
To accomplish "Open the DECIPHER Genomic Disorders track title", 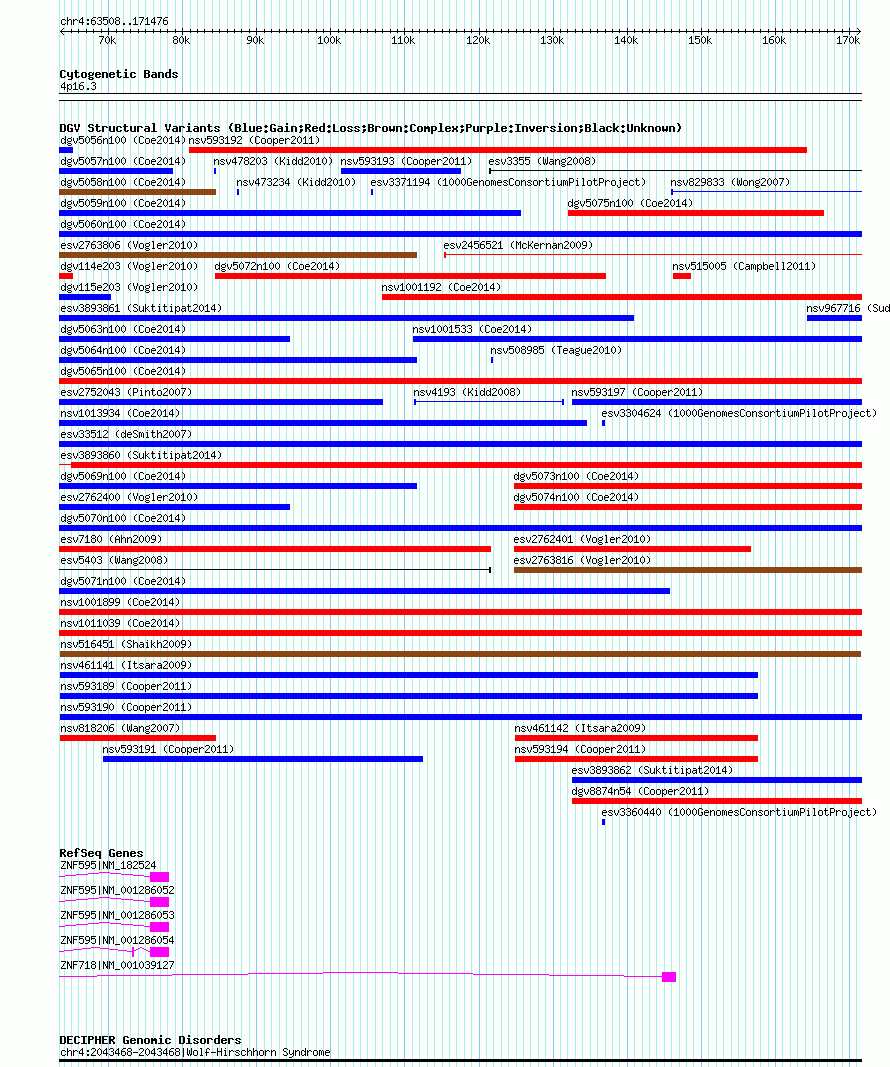I will click(150, 1040).
